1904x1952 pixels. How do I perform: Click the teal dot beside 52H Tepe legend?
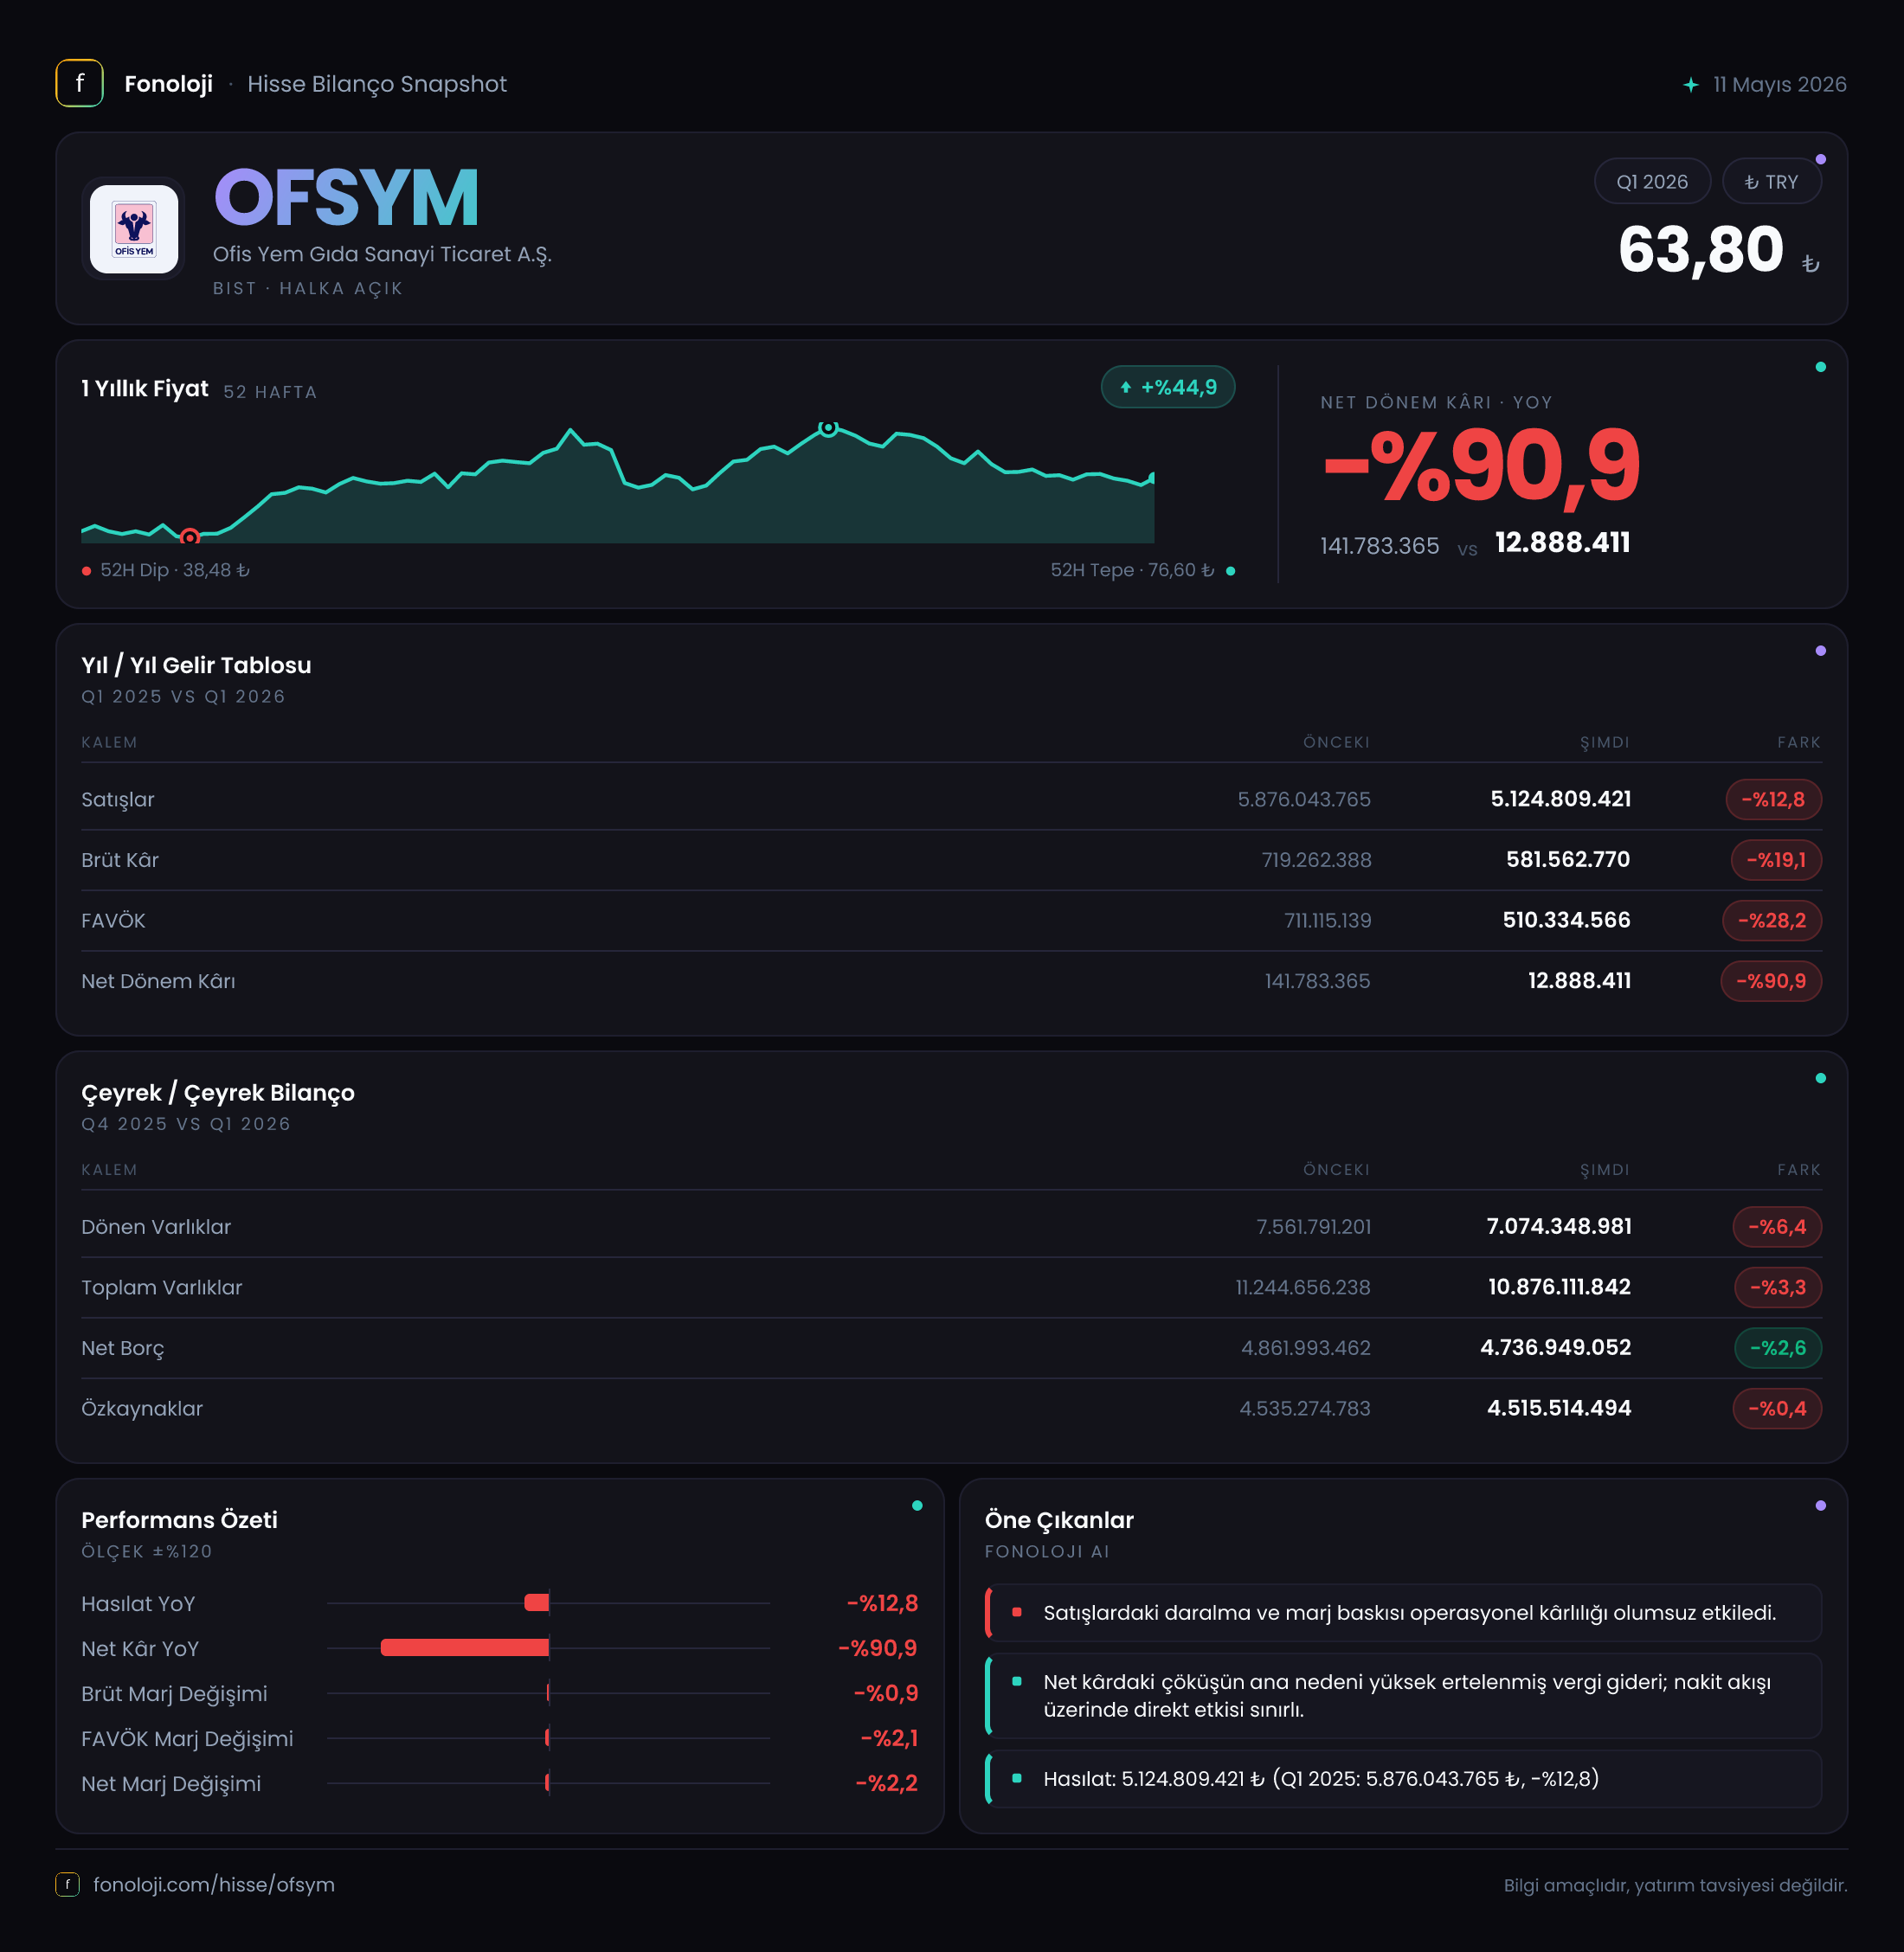point(1230,571)
